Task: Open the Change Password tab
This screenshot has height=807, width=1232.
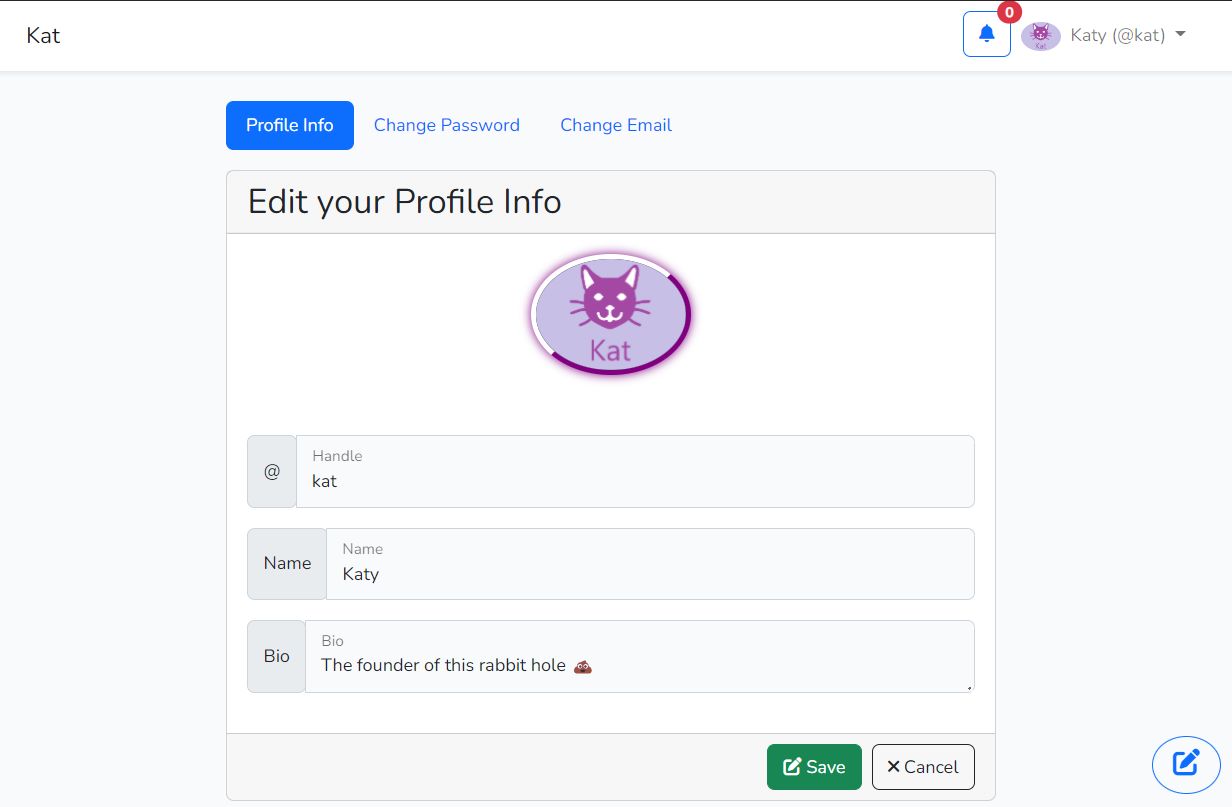Action: tap(447, 125)
